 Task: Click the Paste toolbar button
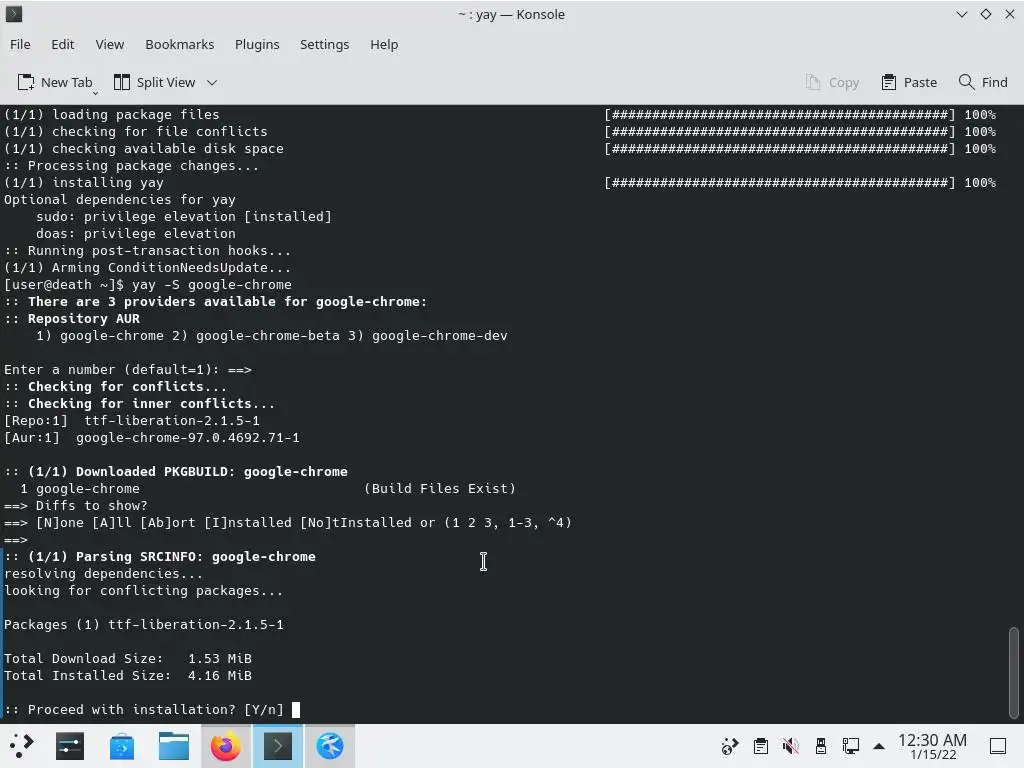(909, 82)
